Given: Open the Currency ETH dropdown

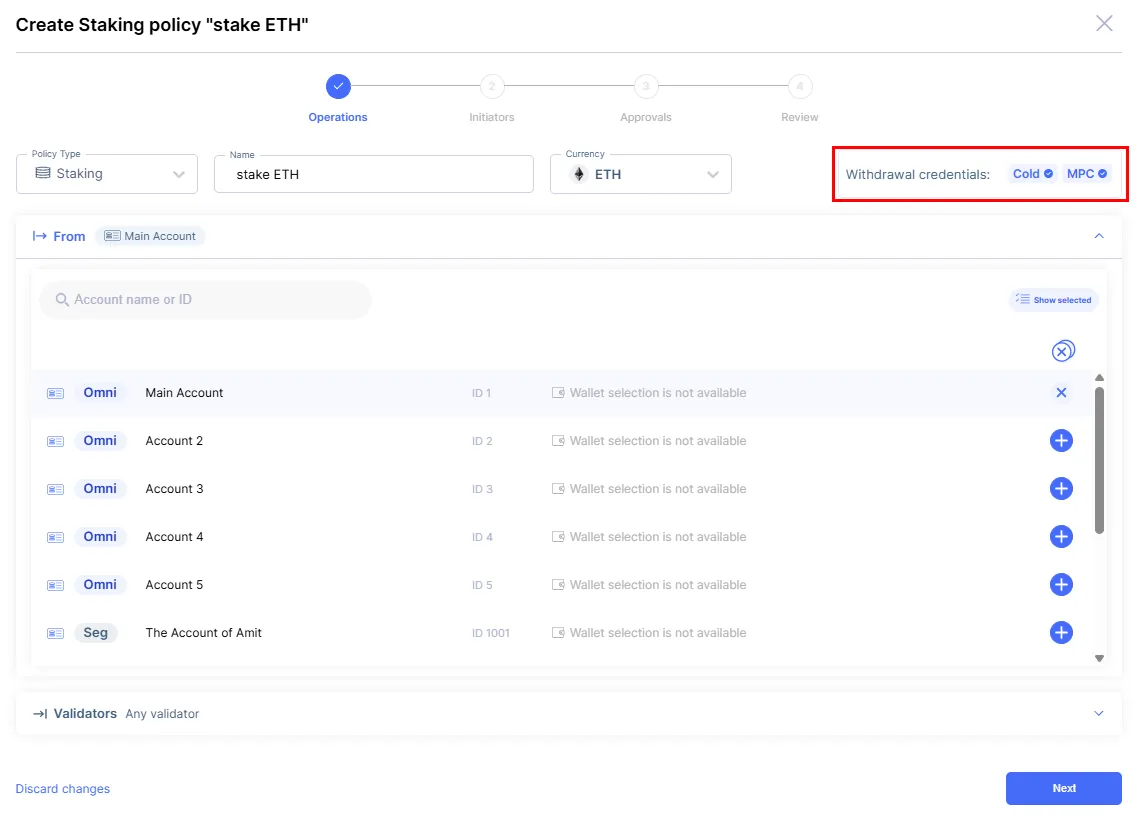Looking at the screenshot, I should point(641,174).
